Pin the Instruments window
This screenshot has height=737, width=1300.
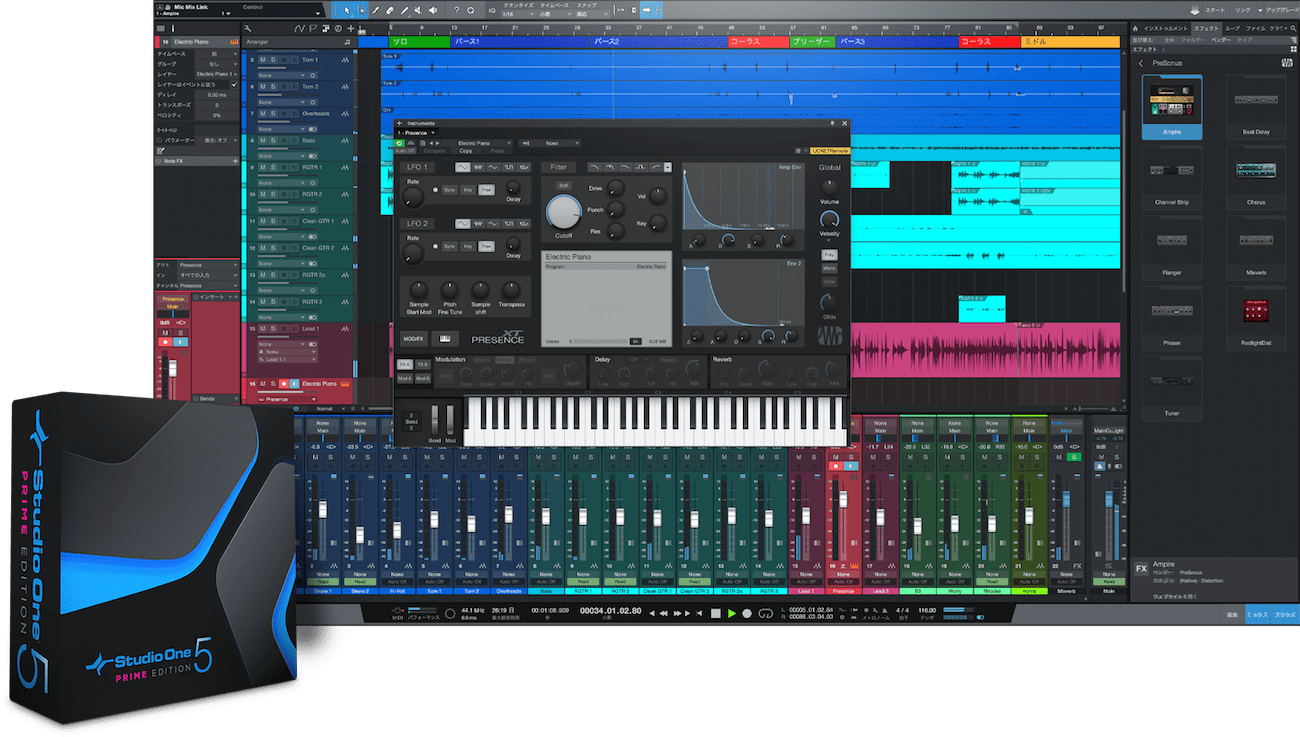pyautogui.click(x=832, y=123)
